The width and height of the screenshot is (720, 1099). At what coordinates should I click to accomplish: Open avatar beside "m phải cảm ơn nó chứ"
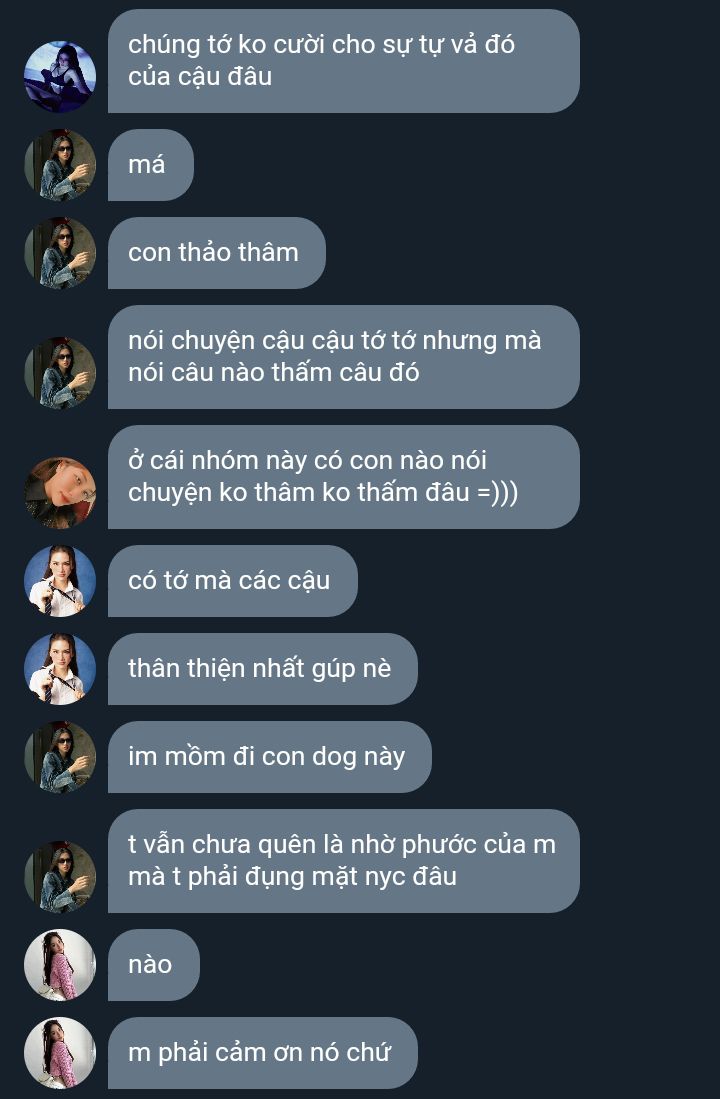click(60, 1053)
